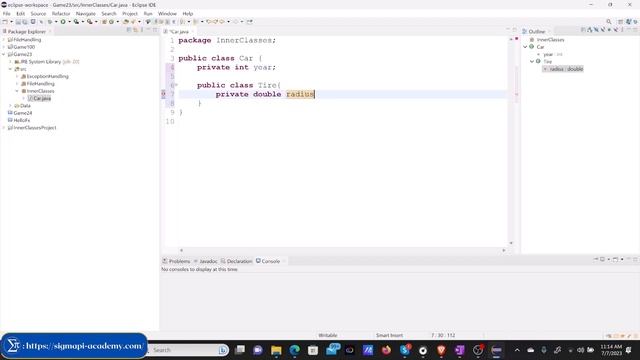Toggle Hide Local Types in Outline
The width and height of the screenshot is (640, 360).
616,30
